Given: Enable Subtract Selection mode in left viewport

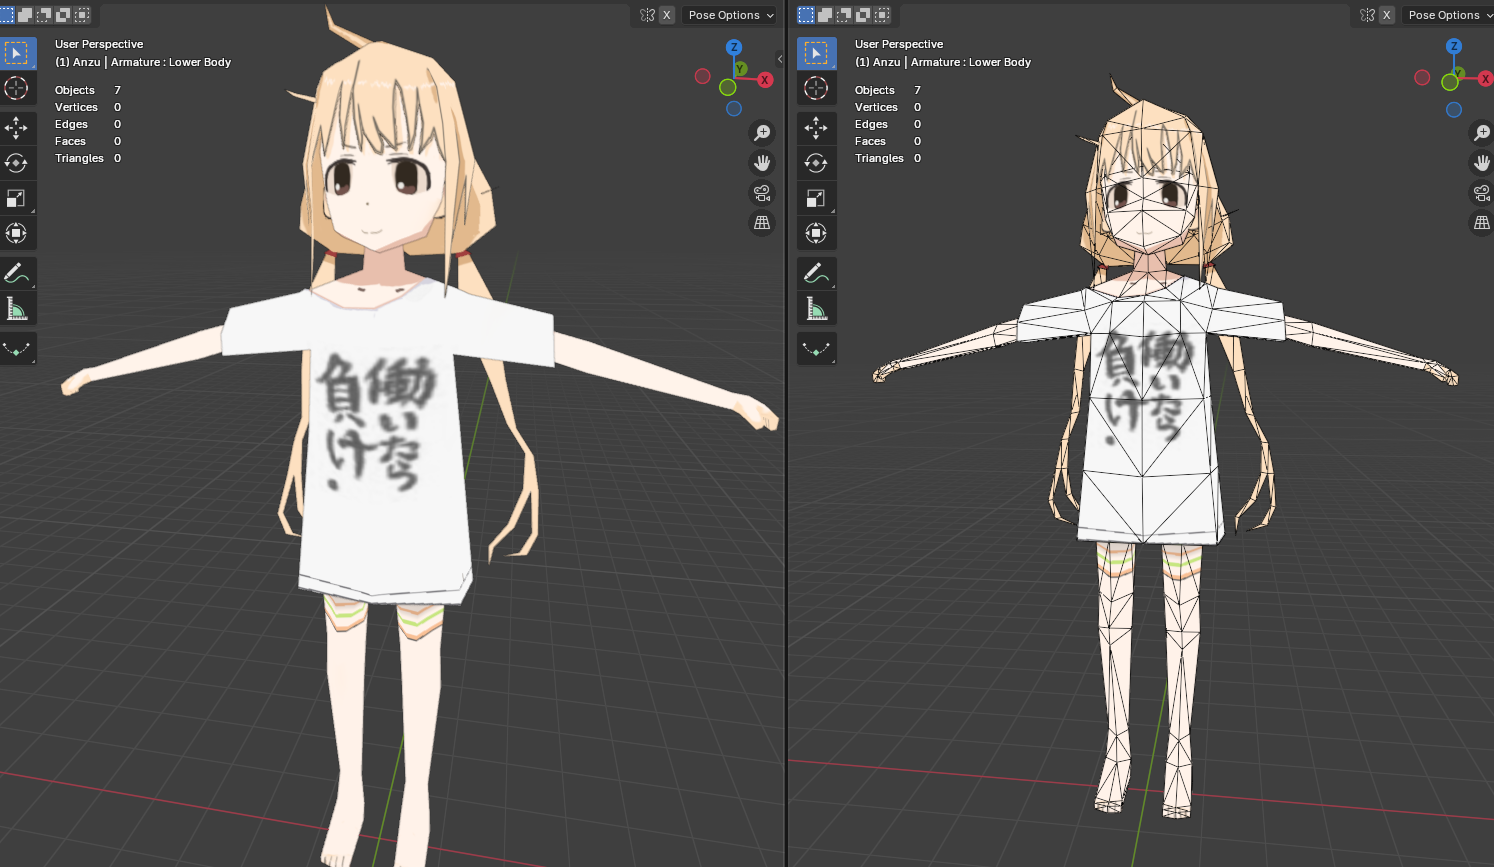Looking at the screenshot, I should coord(44,15).
